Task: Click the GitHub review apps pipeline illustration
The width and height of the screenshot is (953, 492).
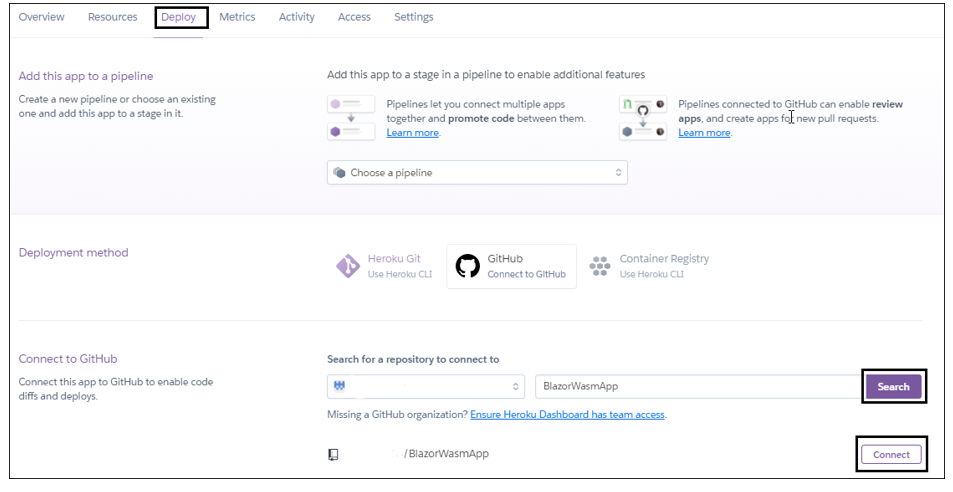Action: [642, 118]
